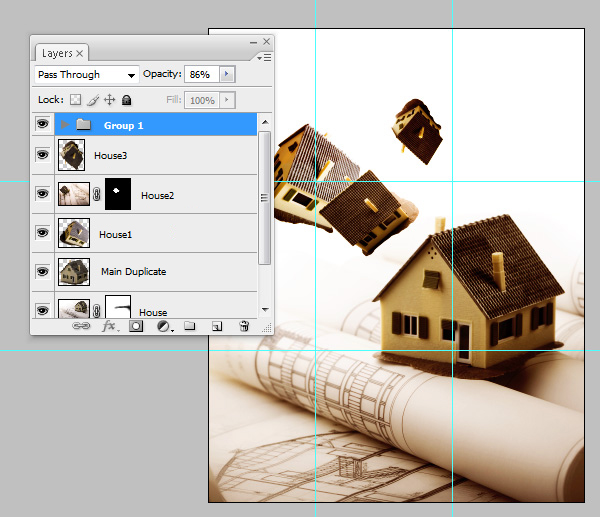
Task: Open the Opacity slider arrow
Action: pos(227,74)
